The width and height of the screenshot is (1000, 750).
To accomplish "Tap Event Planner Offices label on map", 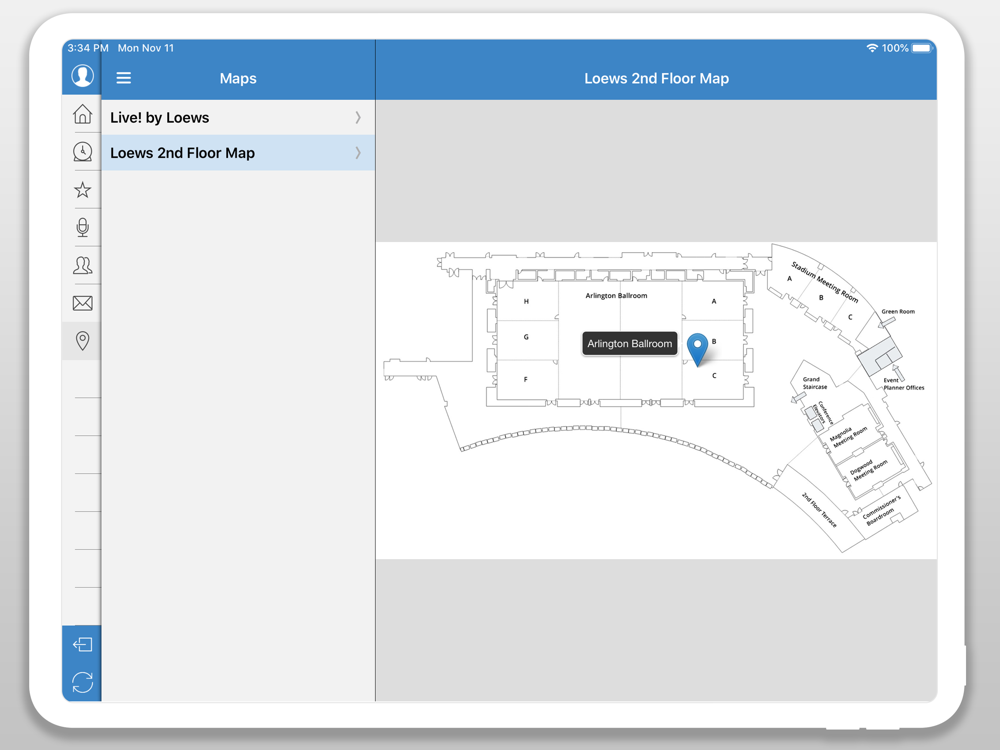I will [903, 384].
